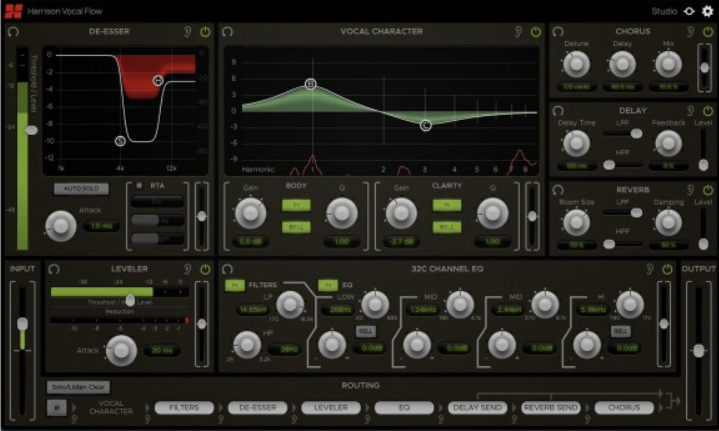Click the preset target icon beside Studio
Image resolution: width=719 pixels, height=431 pixels.
coord(689,11)
